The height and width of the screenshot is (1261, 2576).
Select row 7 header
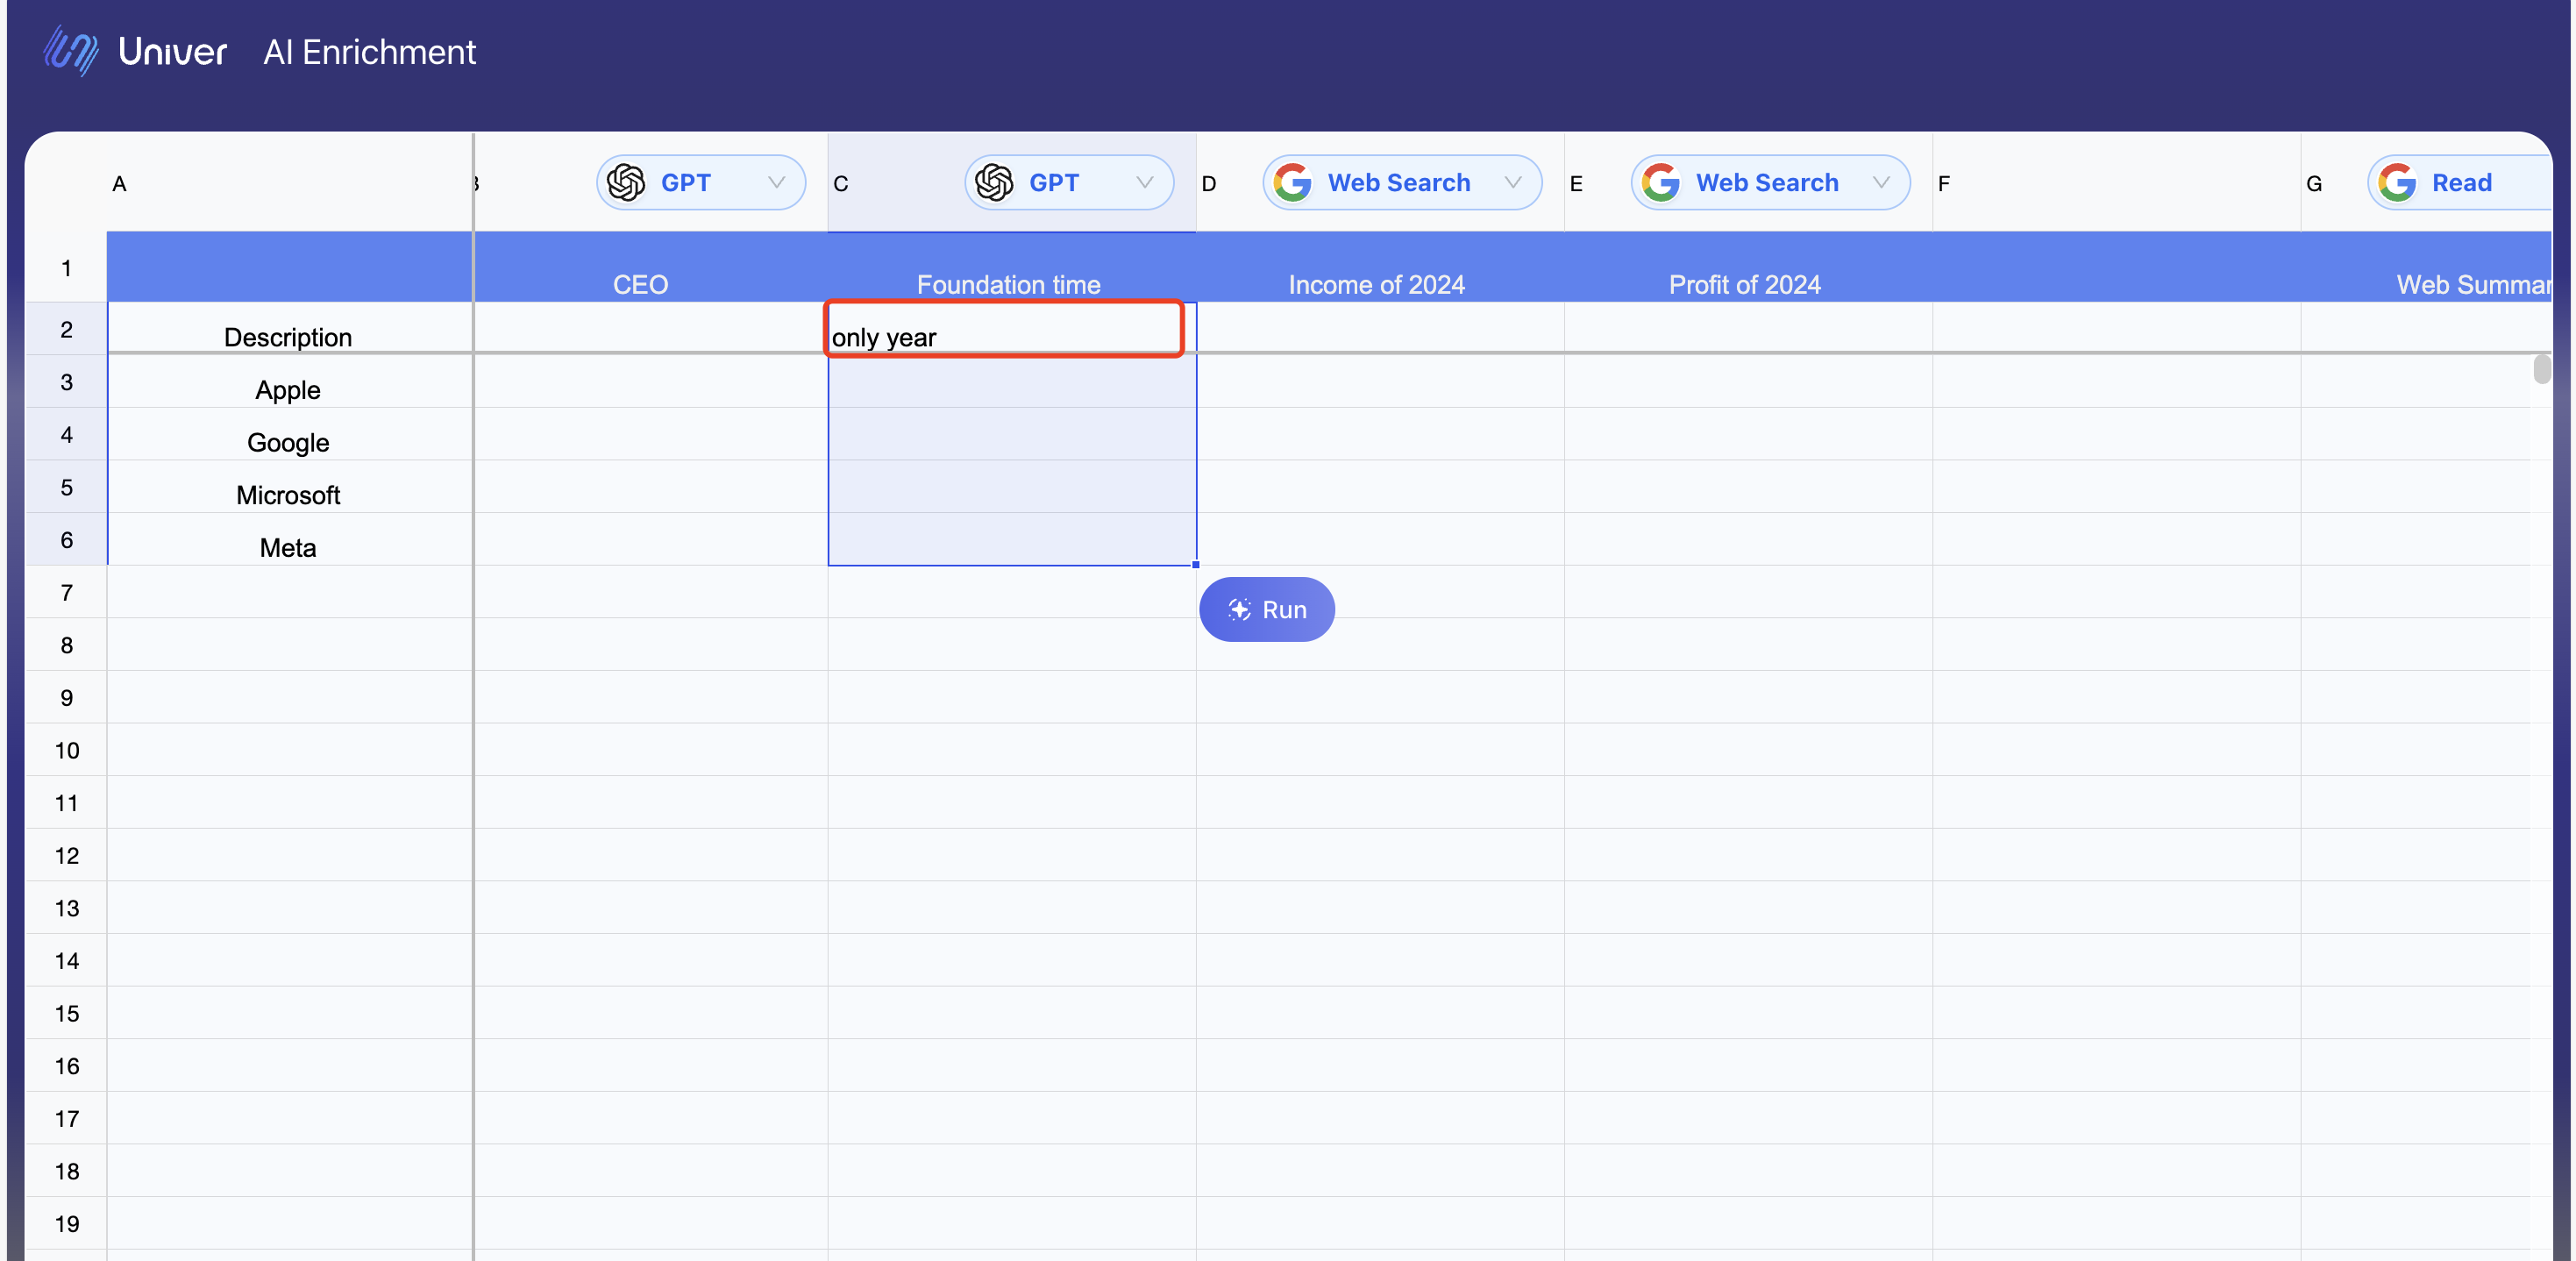[66, 592]
